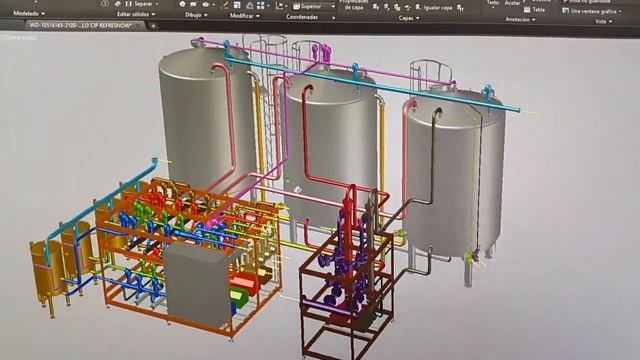Open Propiedades de capa
The image size is (640, 360).
coord(353,4)
